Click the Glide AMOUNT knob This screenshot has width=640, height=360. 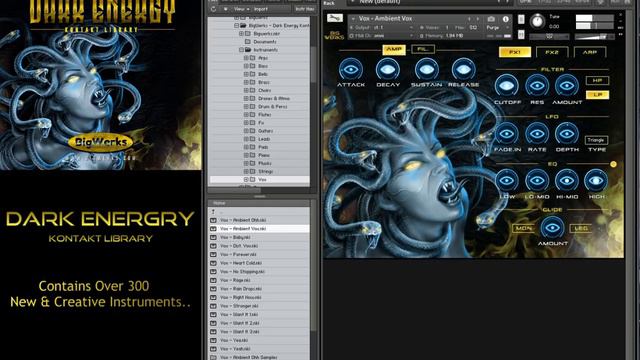pos(552,227)
